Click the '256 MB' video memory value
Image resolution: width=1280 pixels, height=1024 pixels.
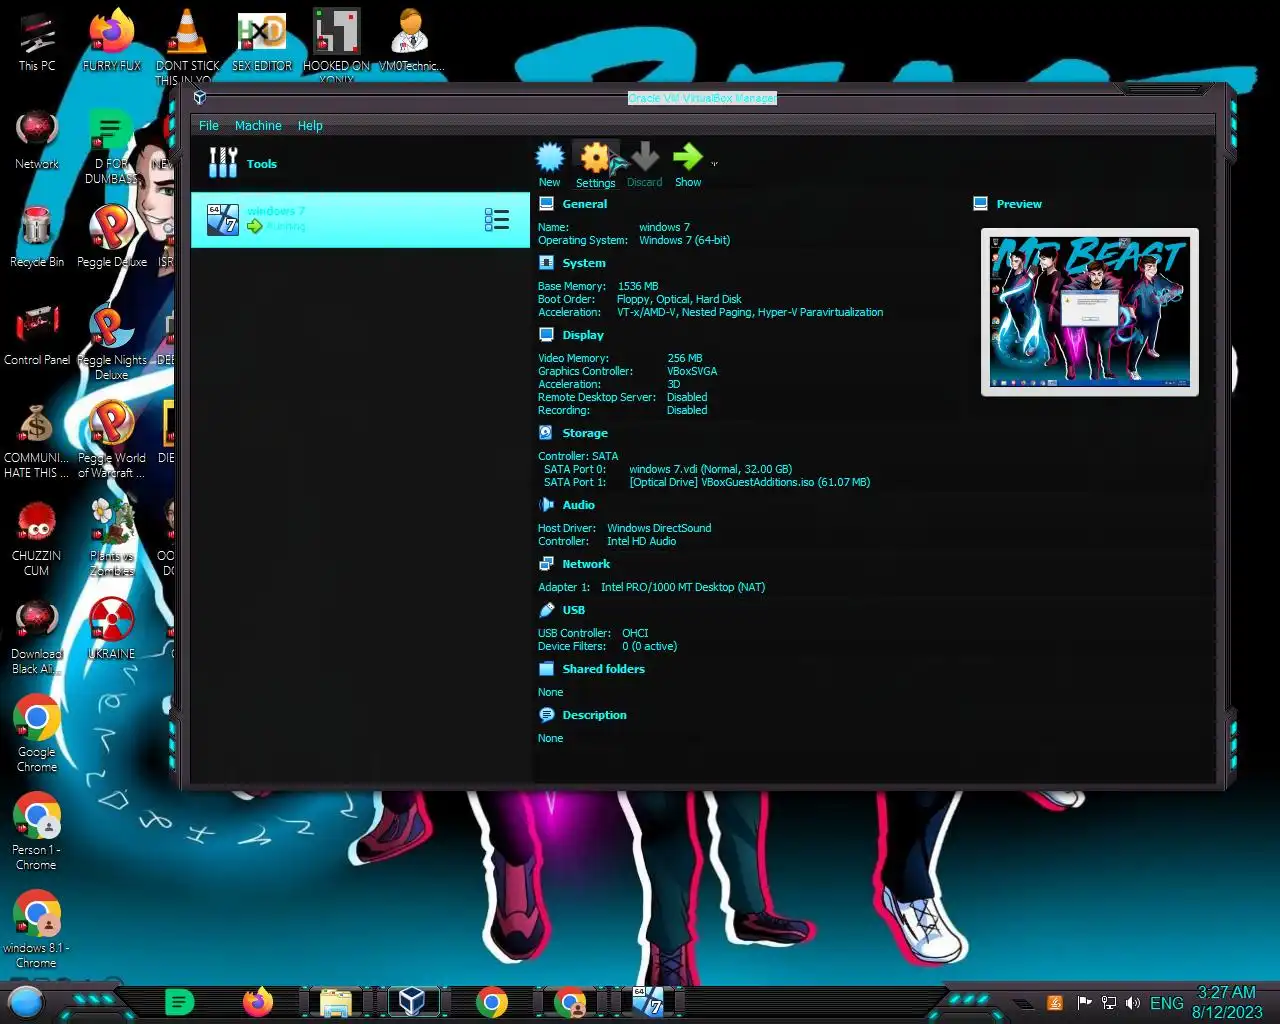685,358
